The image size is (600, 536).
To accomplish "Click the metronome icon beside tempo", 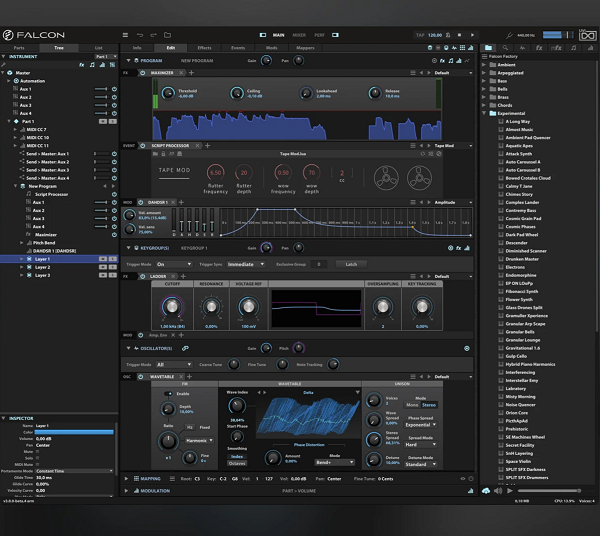I will (448, 35).
